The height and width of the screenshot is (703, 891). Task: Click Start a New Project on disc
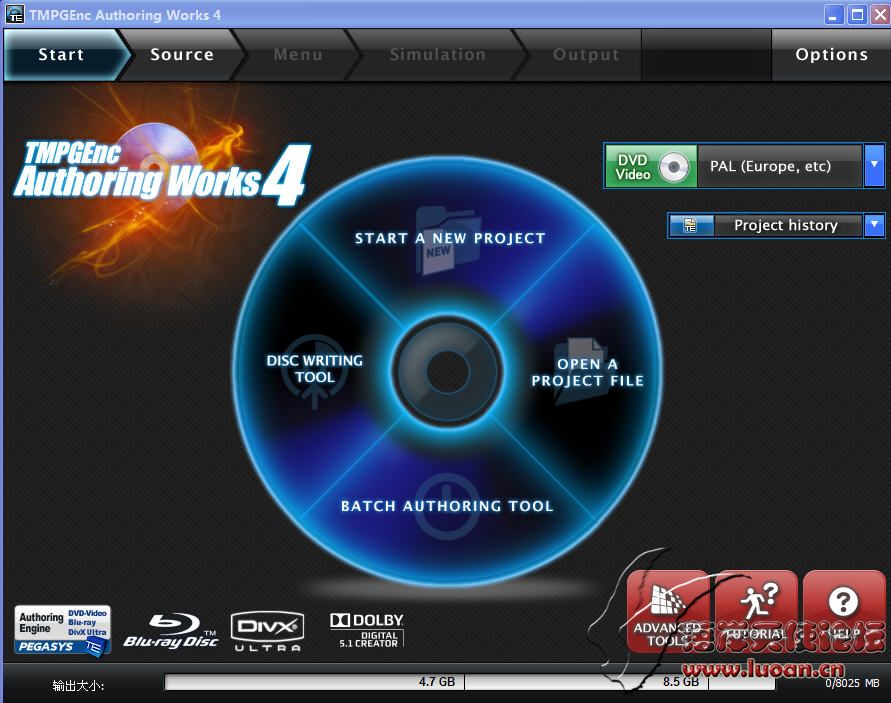point(449,238)
